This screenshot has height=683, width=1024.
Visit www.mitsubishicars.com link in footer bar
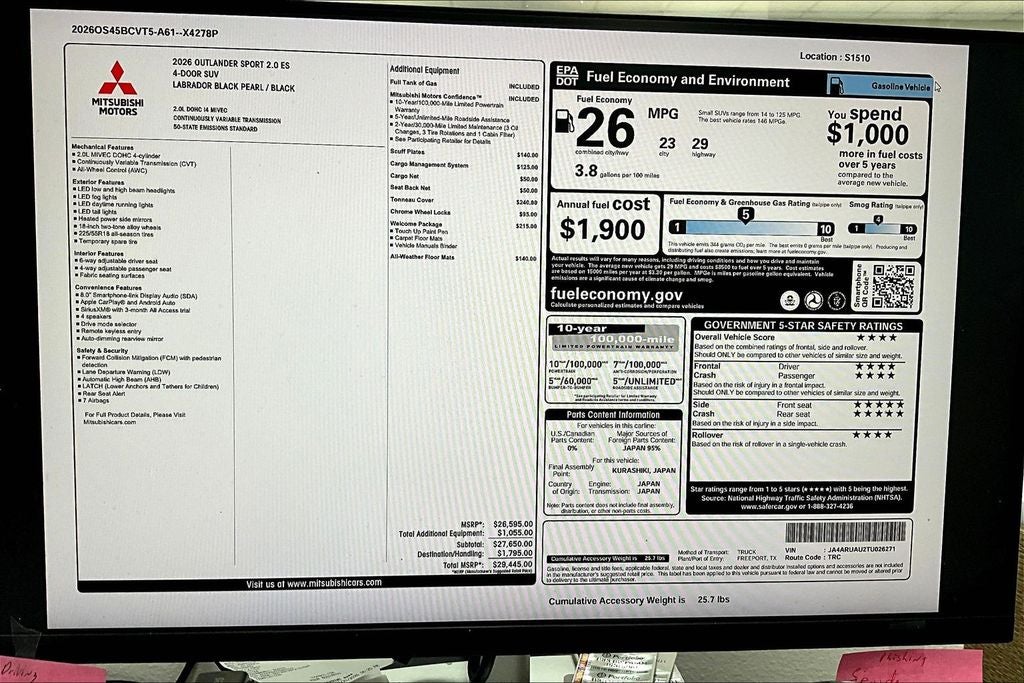pyautogui.click(x=313, y=583)
